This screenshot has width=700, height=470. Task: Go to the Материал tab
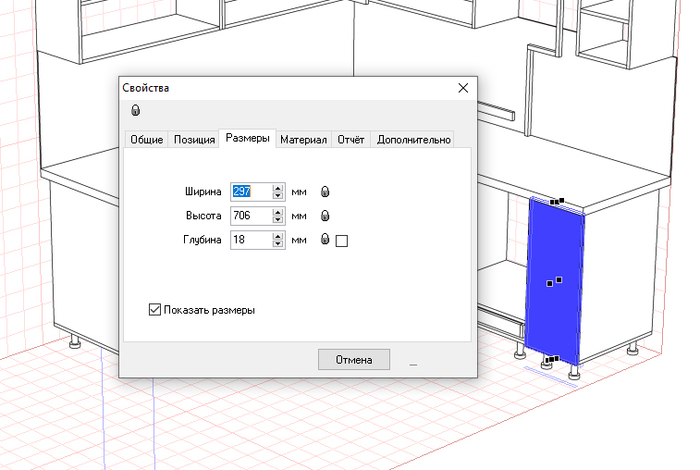(x=303, y=140)
